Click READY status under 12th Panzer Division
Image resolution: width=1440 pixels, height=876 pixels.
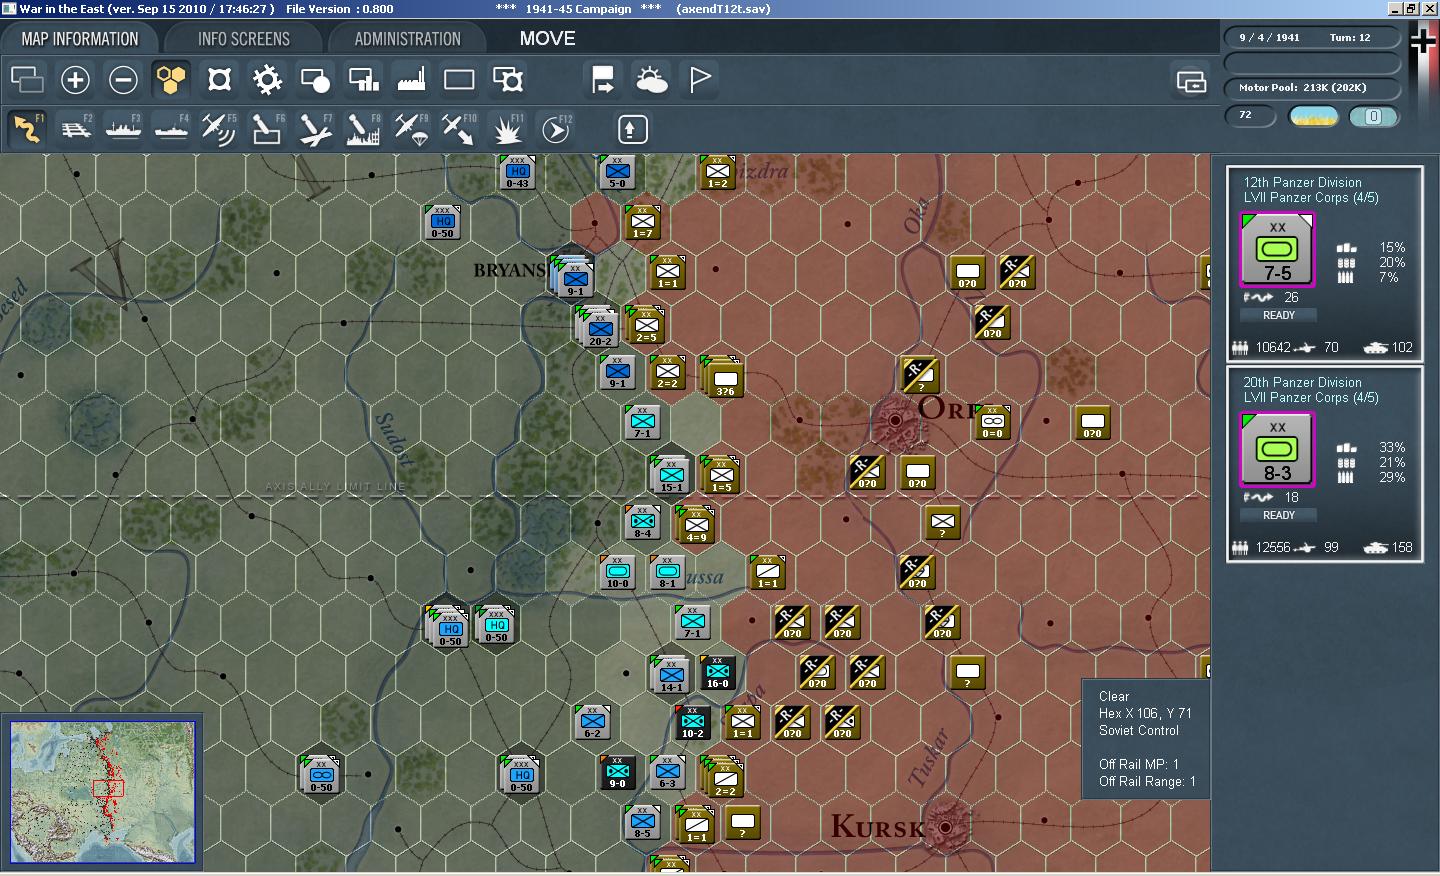1278,315
